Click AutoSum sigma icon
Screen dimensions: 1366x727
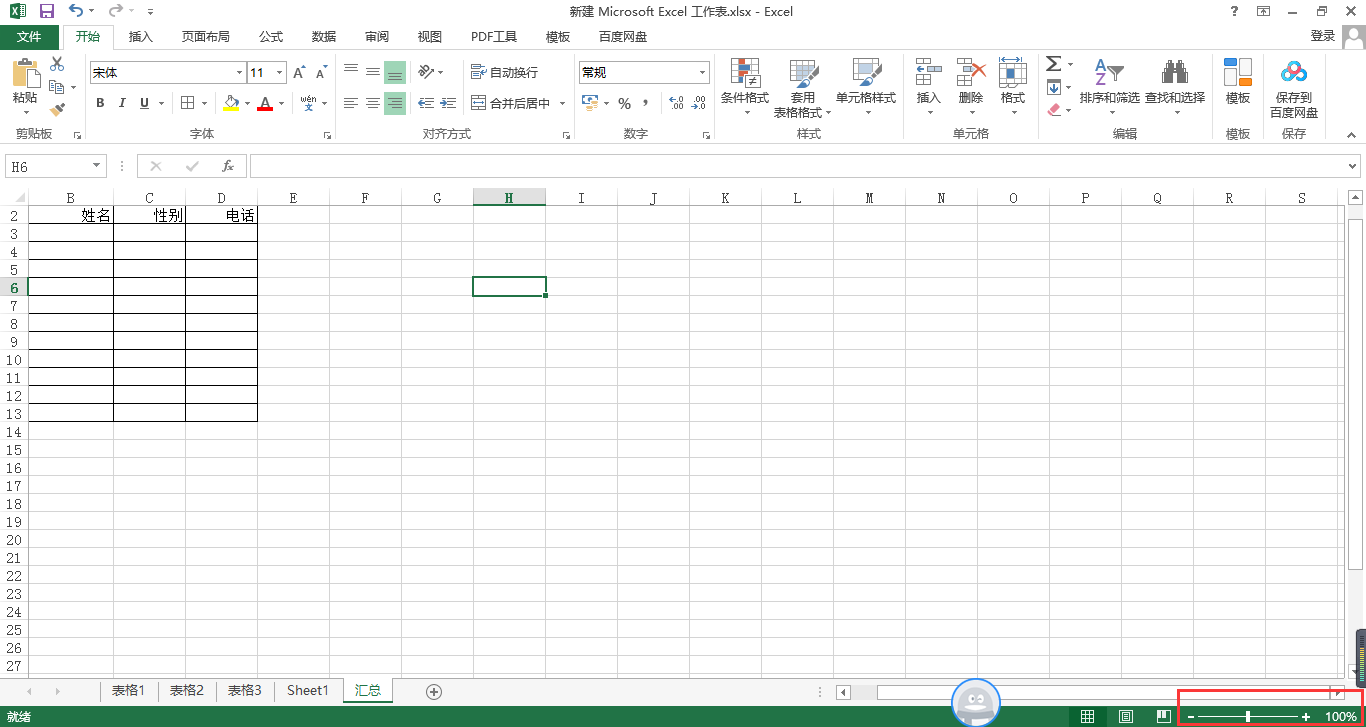(x=1053, y=64)
